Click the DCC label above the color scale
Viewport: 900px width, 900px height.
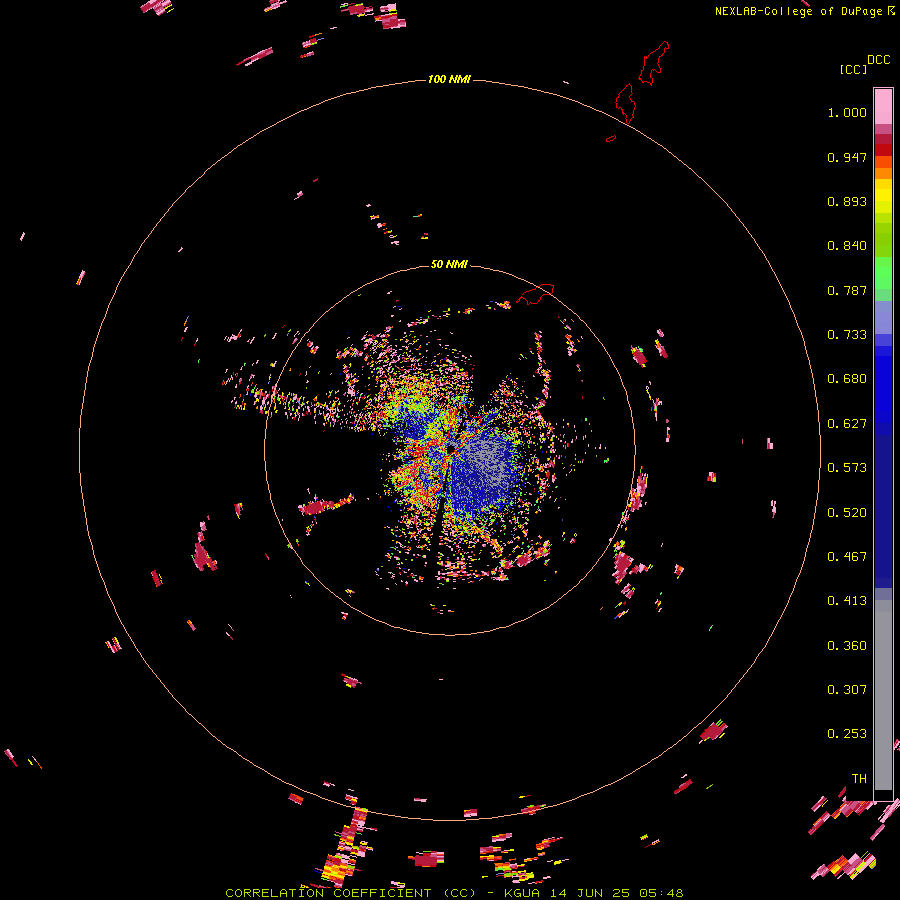coord(878,59)
